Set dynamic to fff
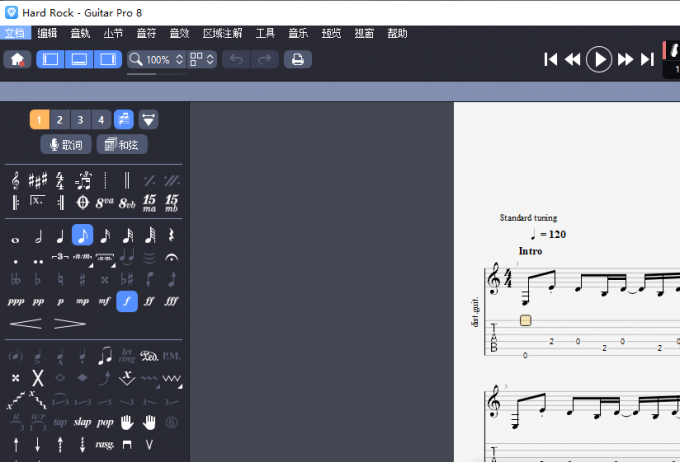This screenshot has width=680, height=462. (x=171, y=301)
